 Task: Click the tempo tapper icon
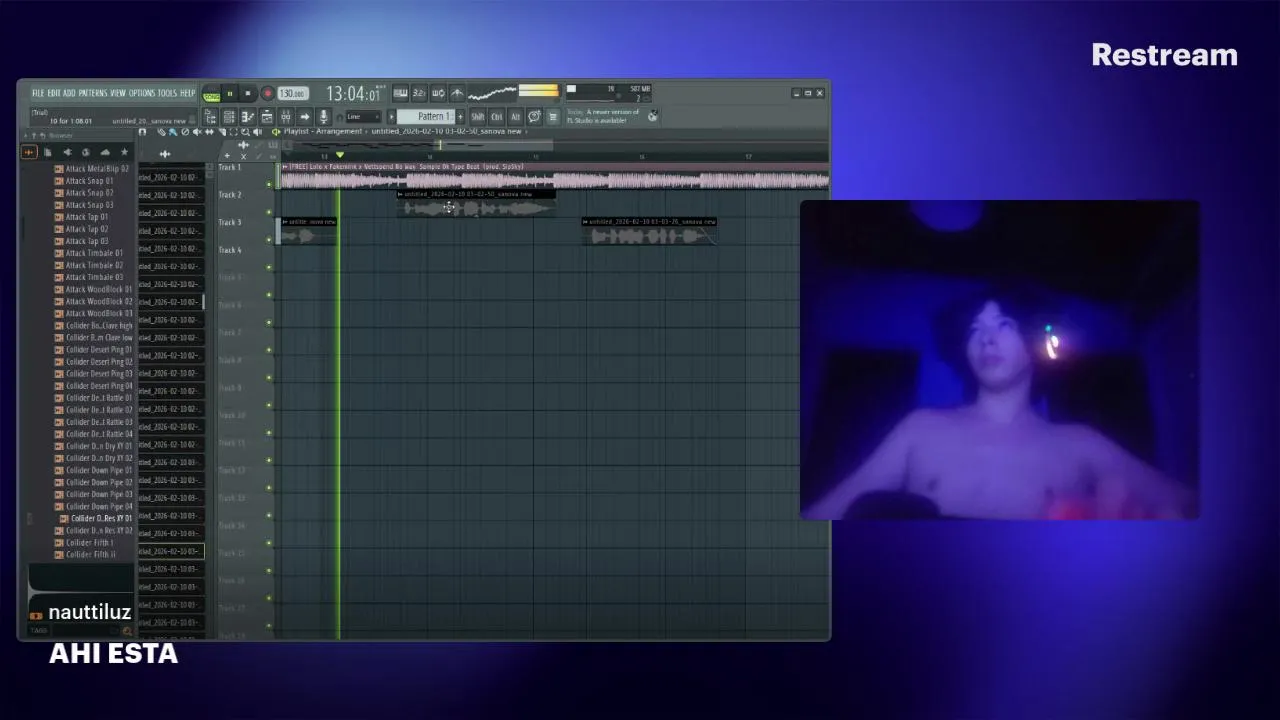[534, 116]
